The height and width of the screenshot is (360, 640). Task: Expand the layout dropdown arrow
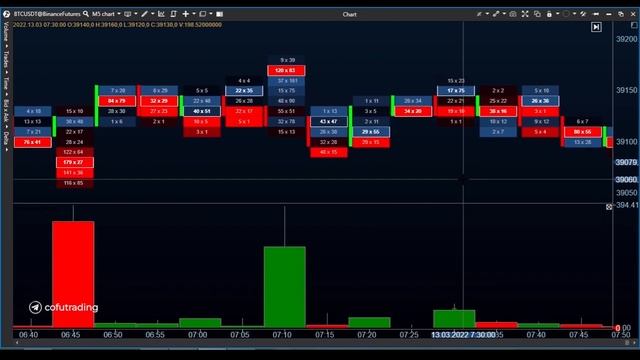(211, 14)
